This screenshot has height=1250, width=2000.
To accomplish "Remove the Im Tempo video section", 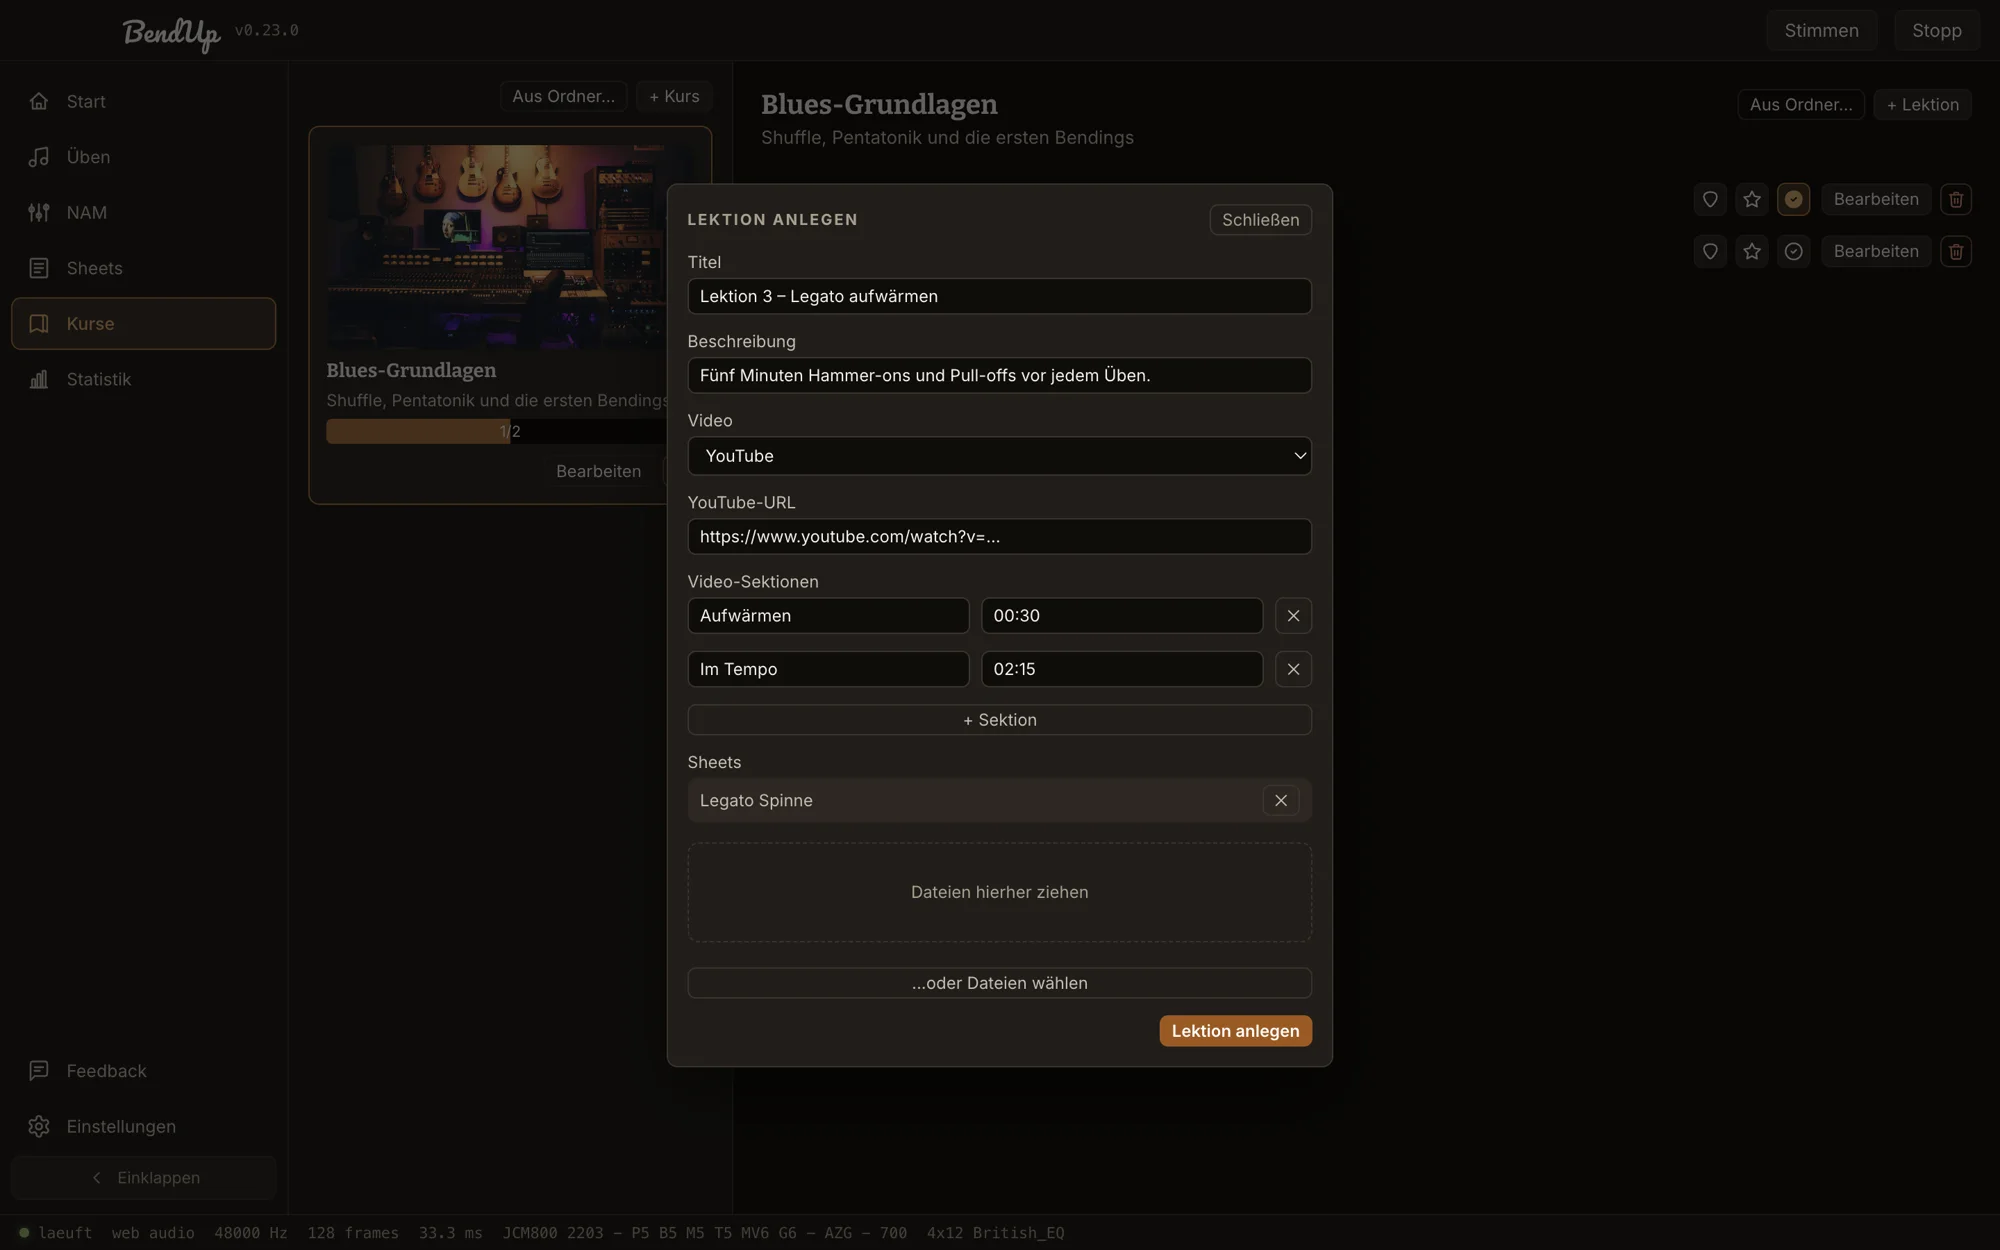I will 1293,669.
